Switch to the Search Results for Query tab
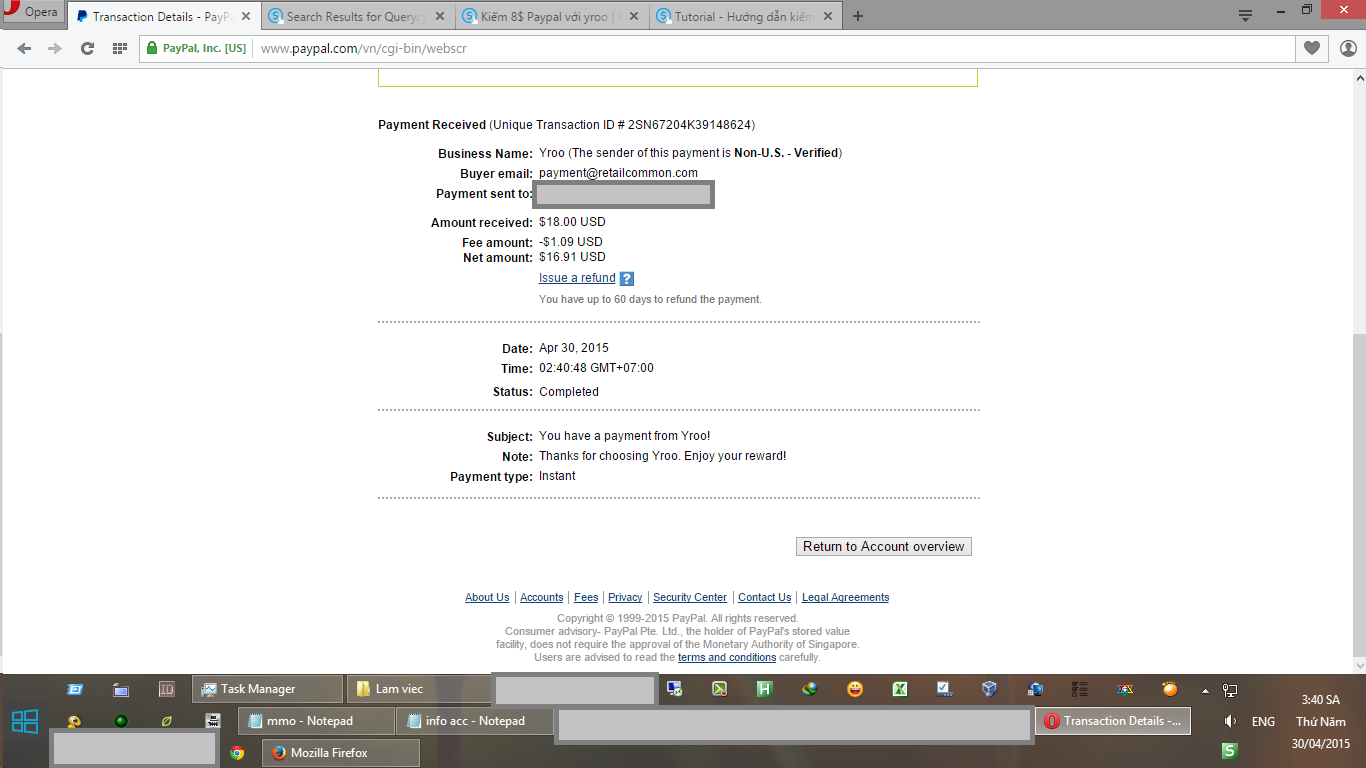Viewport: 1366px width, 768px height. coord(357,16)
